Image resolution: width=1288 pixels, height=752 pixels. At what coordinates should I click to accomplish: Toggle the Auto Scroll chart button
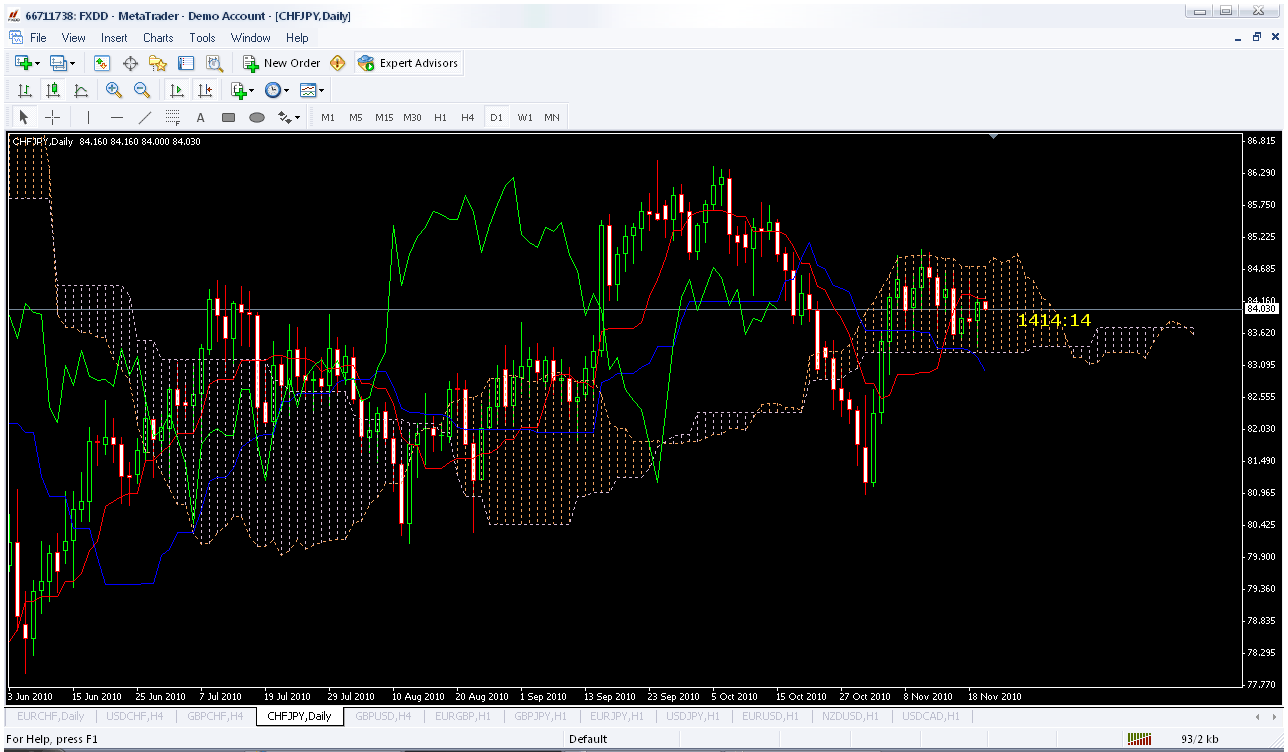click(176, 90)
